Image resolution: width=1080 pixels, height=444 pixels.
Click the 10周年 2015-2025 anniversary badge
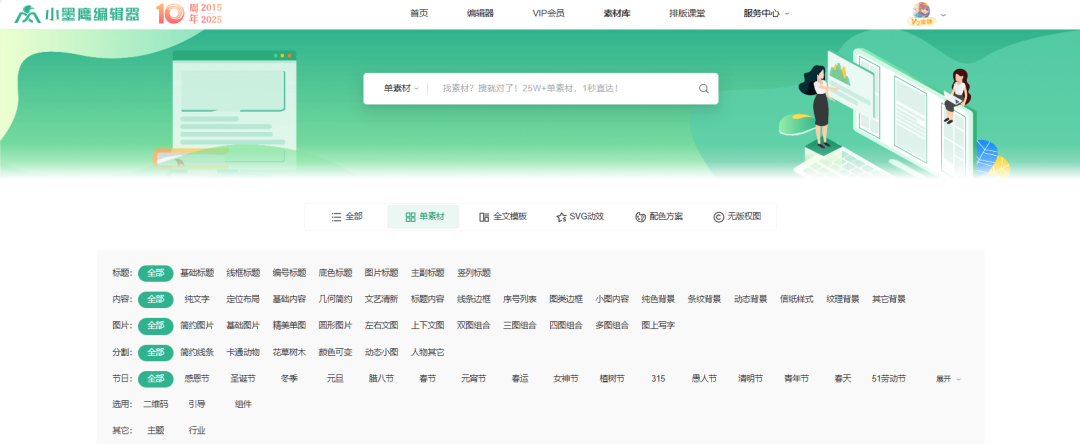[189, 13]
